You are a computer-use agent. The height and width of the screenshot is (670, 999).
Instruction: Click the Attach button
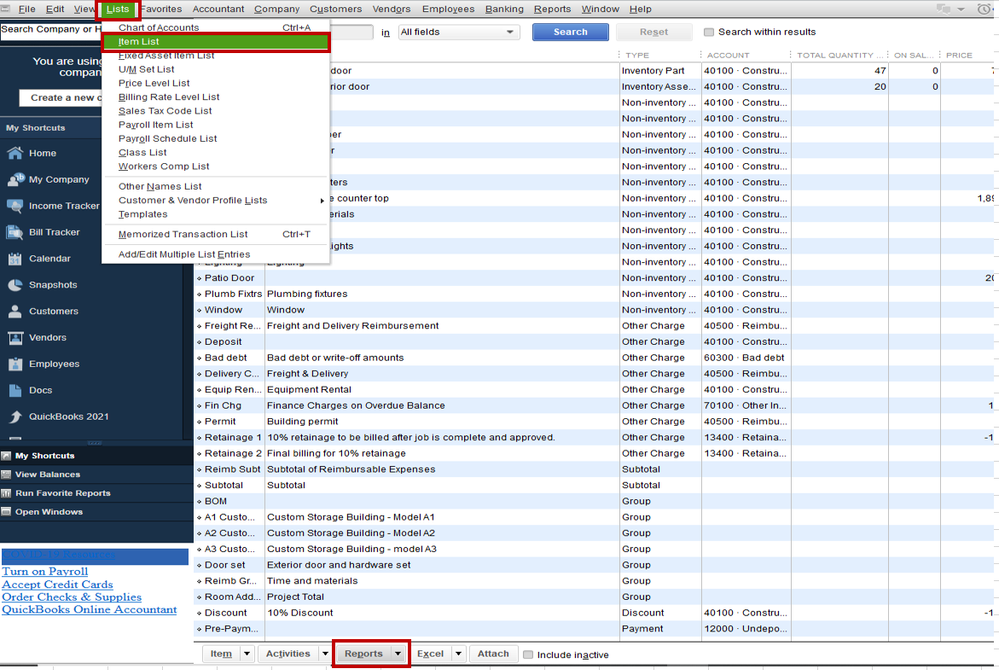click(493, 653)
